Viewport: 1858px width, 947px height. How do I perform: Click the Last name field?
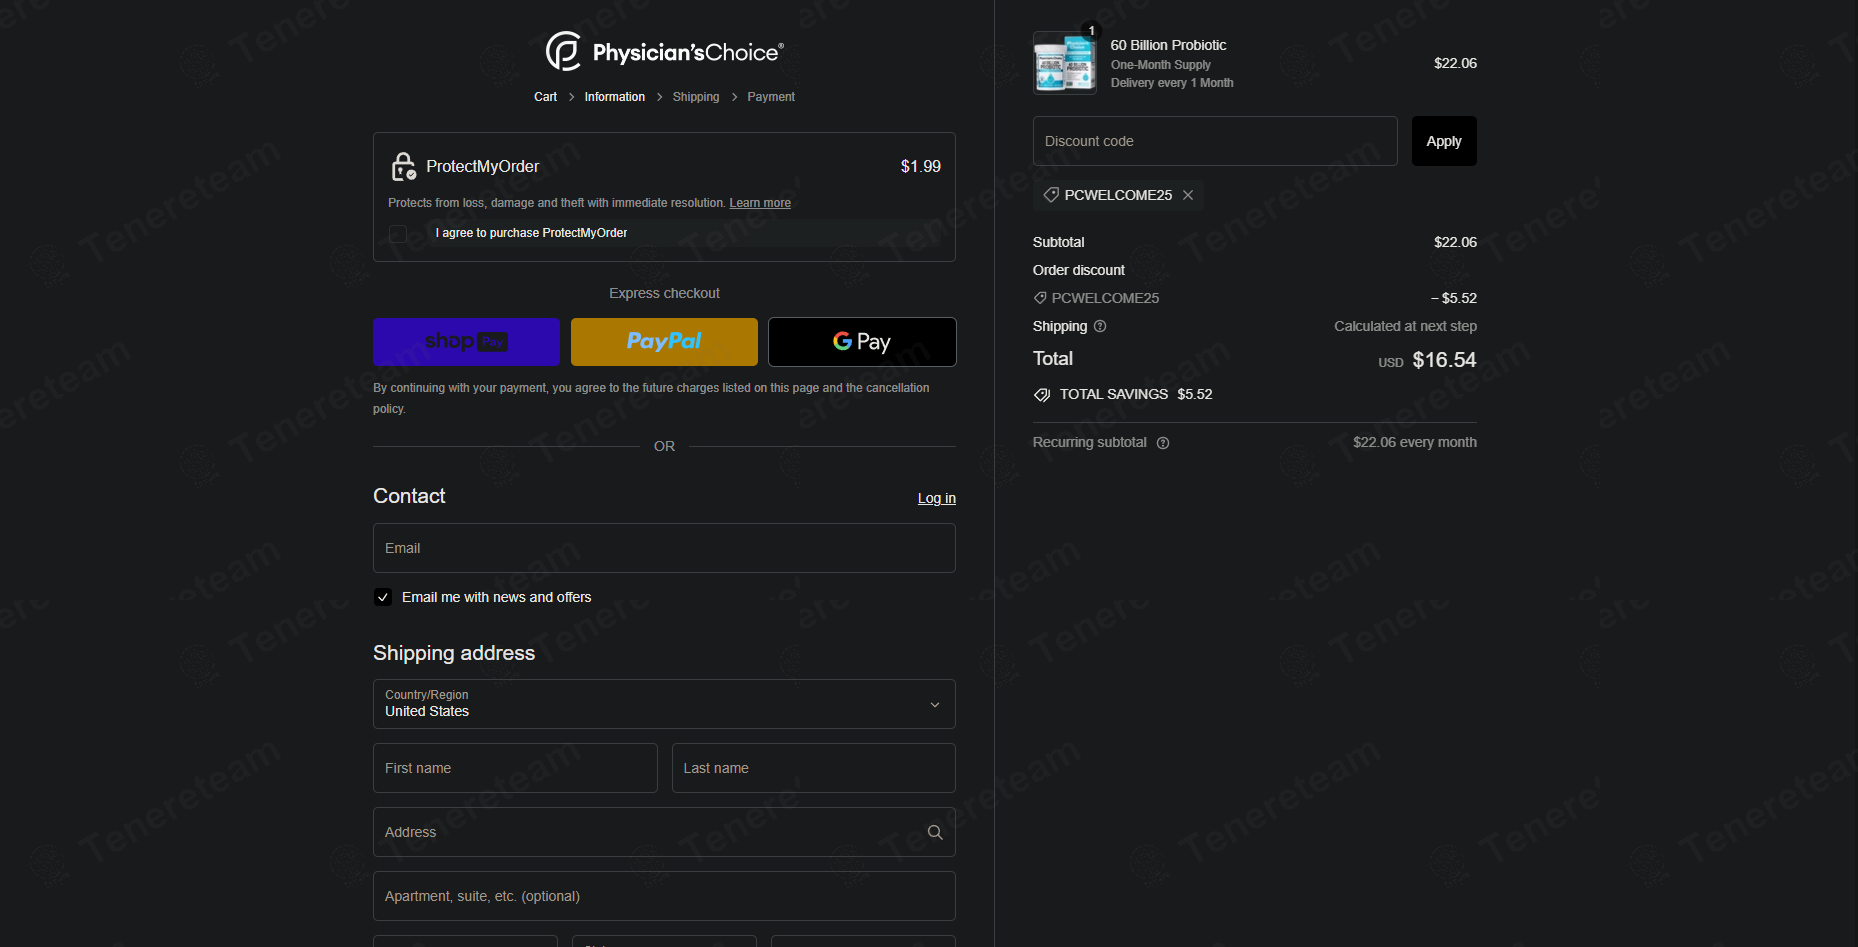click(814, 768)
